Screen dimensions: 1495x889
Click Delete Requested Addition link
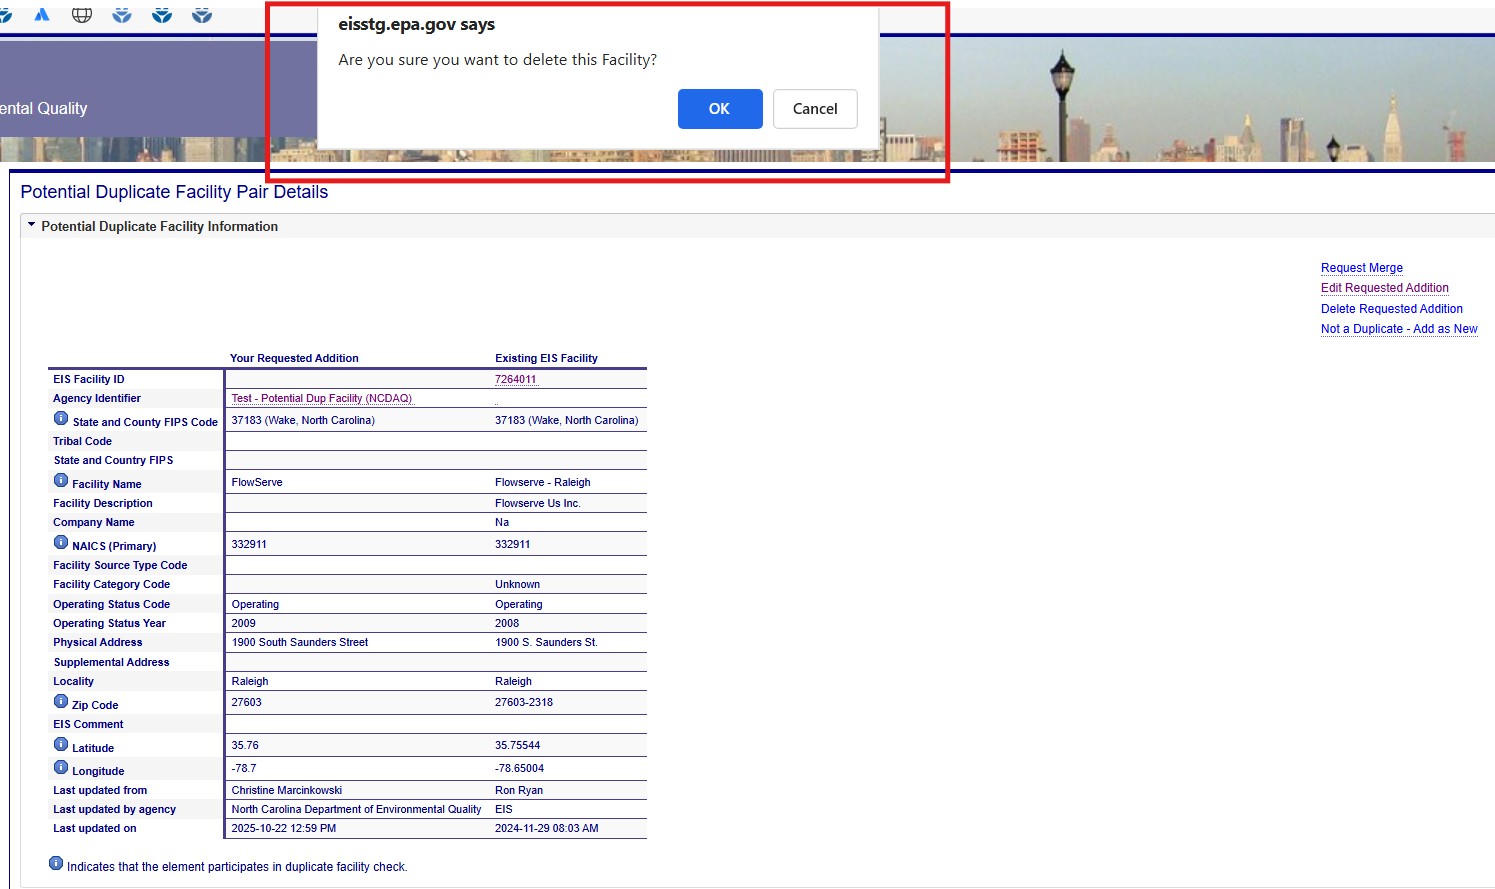[x=1391, y=309]
